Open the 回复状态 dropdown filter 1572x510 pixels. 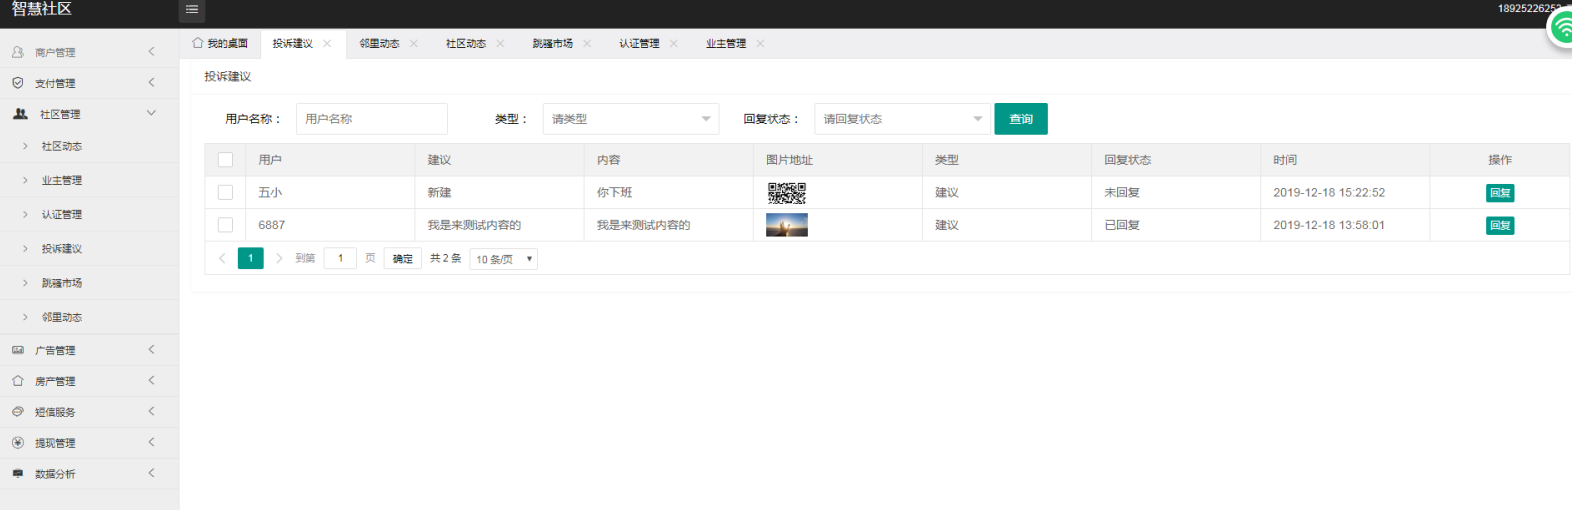(x=902, y=119)
